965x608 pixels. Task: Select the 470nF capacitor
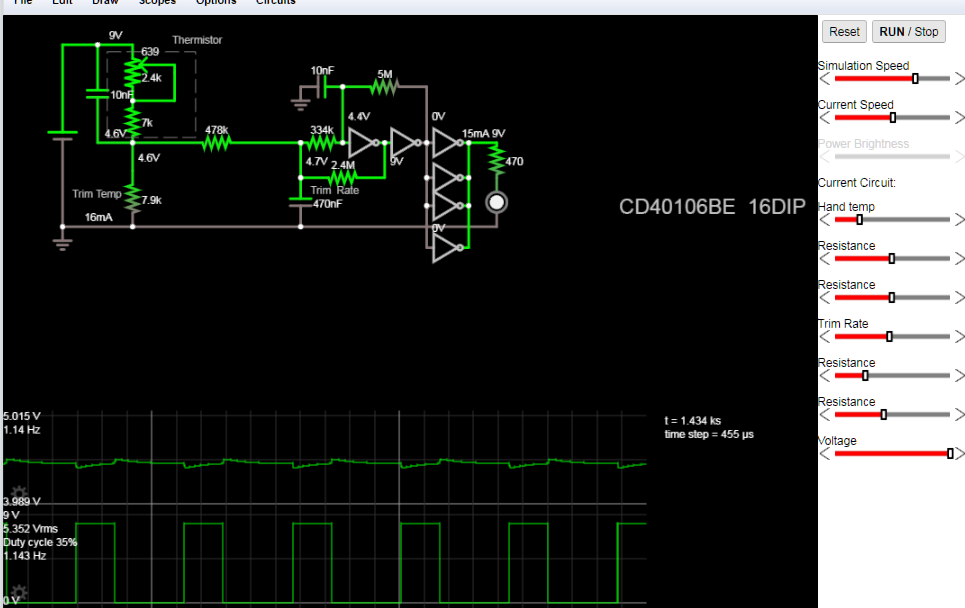300,202
